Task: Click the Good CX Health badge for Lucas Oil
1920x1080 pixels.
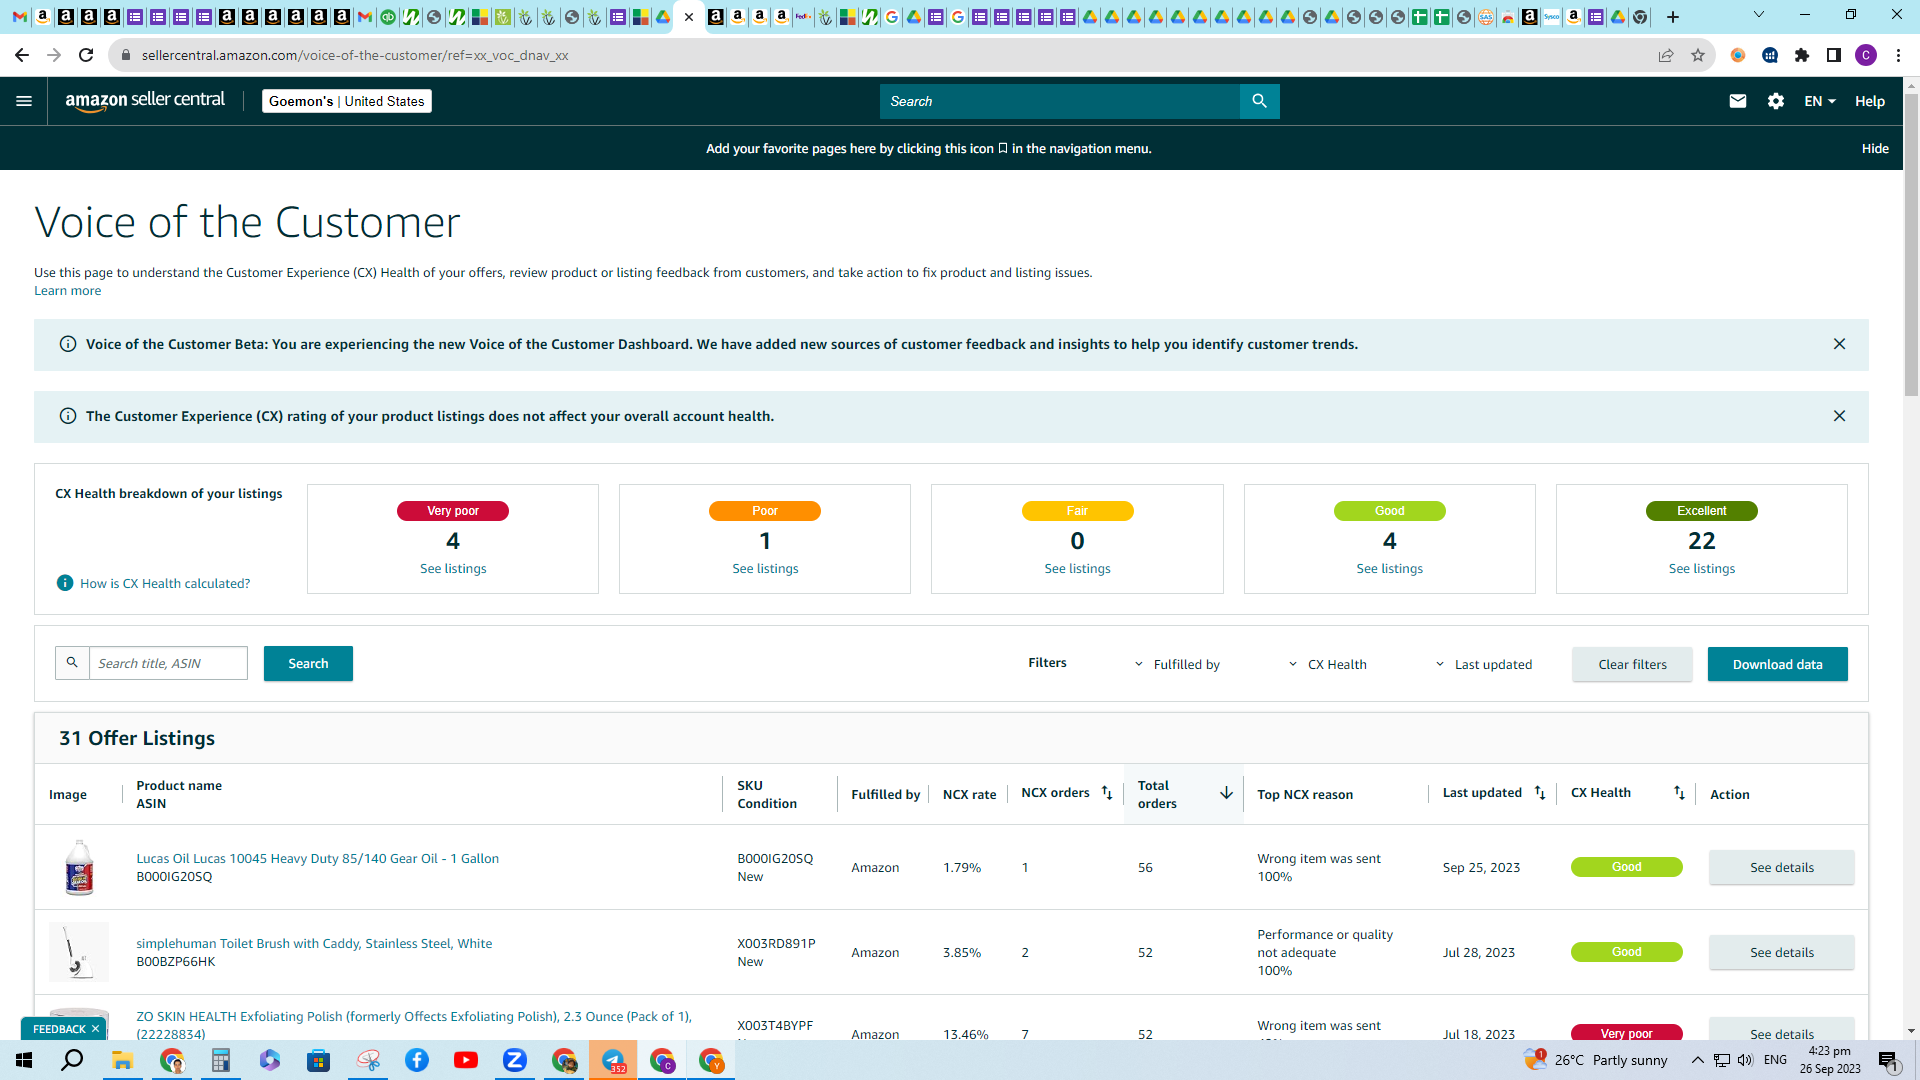Action: tap(1626, 867)
